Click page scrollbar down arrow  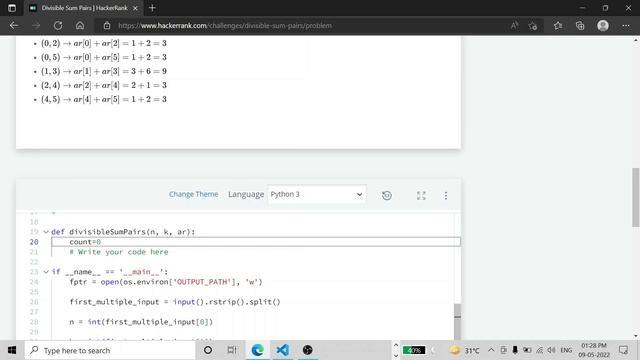[636, 336]
